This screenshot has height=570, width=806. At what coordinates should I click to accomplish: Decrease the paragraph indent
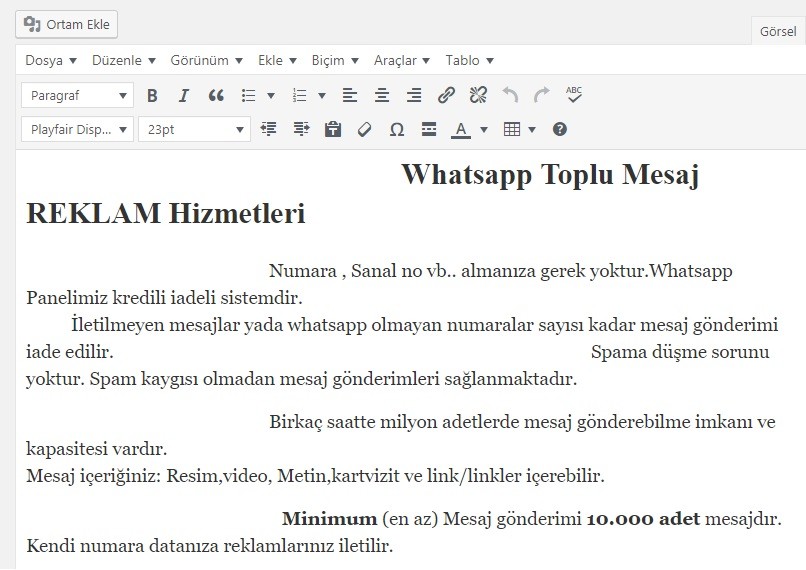click(269, 129)
